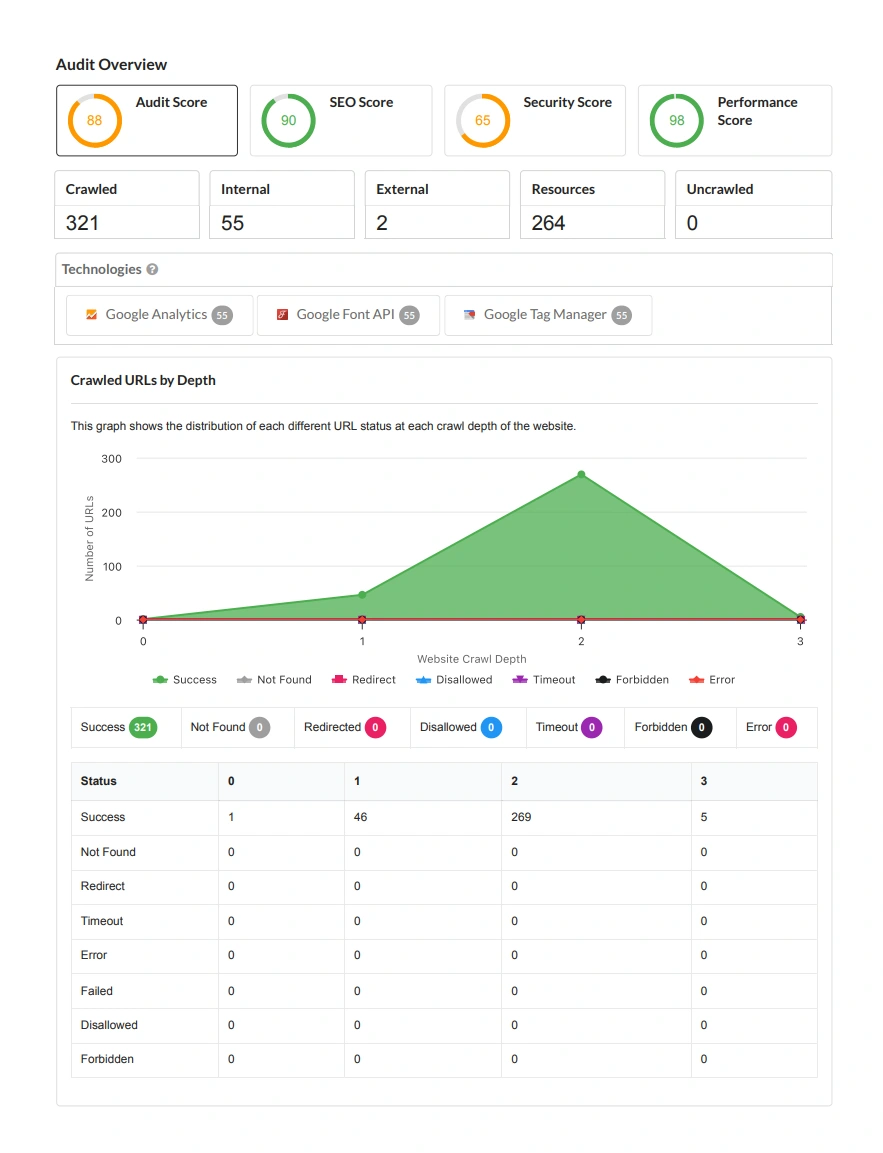Click the Technologies help question mark icon
The height and width of the screenshot is (1153, 883).
coord(152,269)
